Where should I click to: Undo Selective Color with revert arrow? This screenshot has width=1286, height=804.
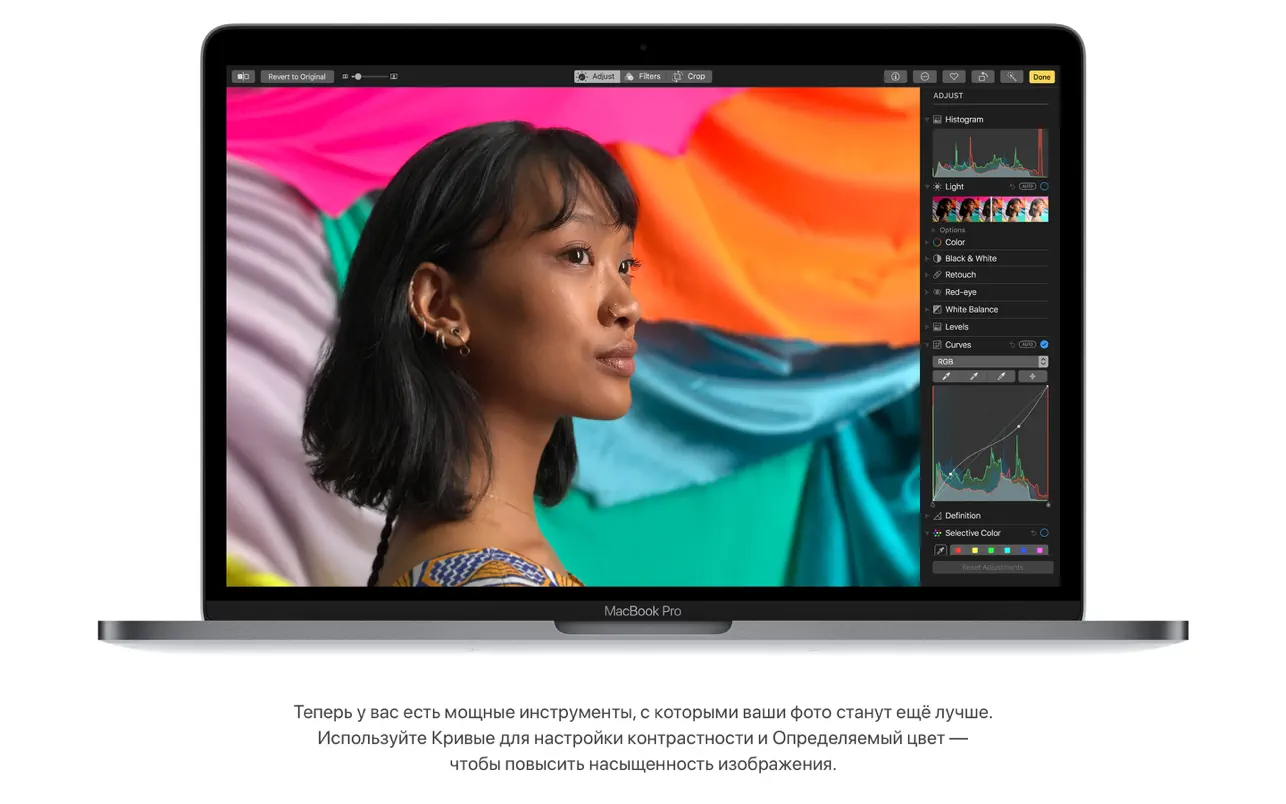(1033, 533)
